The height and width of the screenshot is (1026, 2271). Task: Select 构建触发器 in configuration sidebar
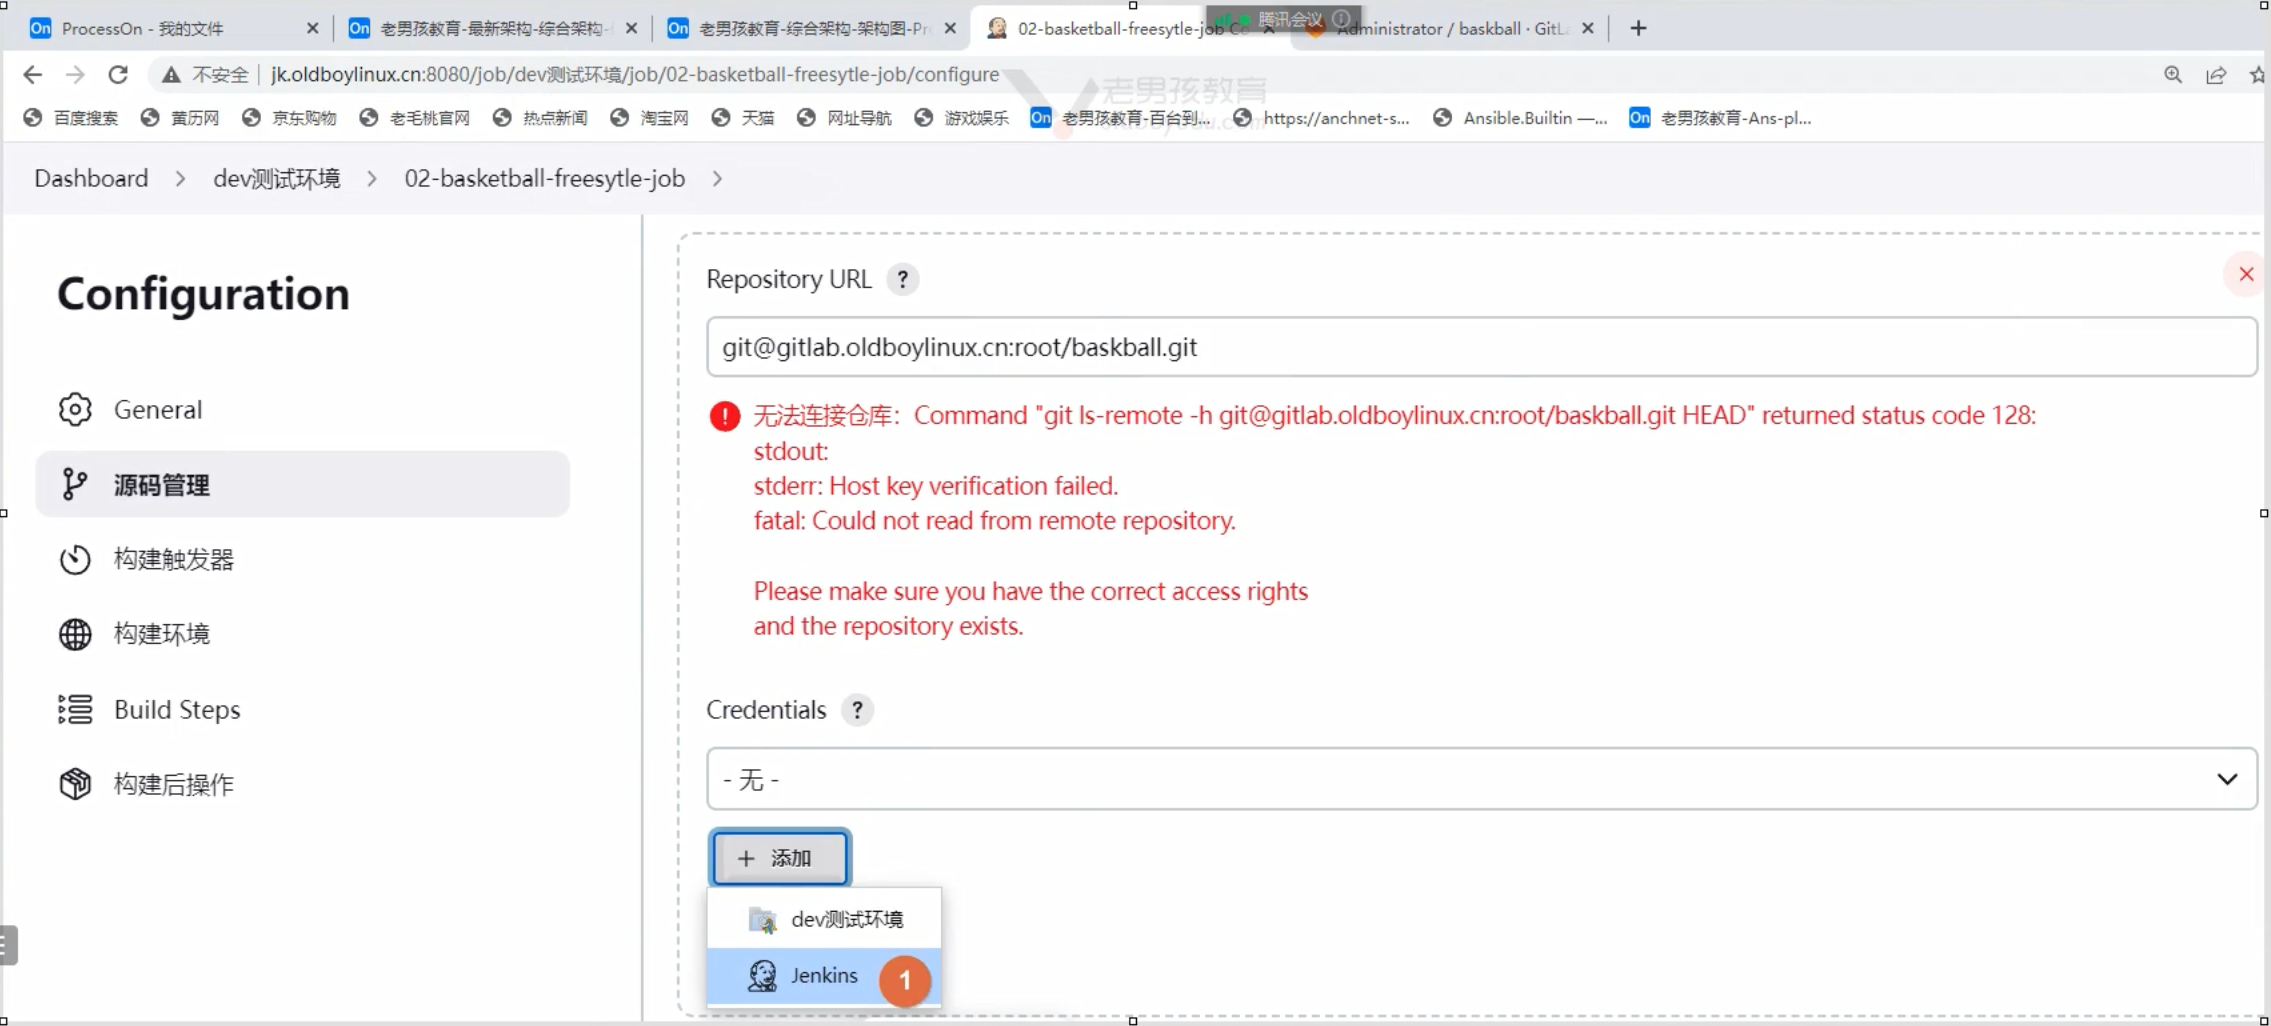click(302, 559)
